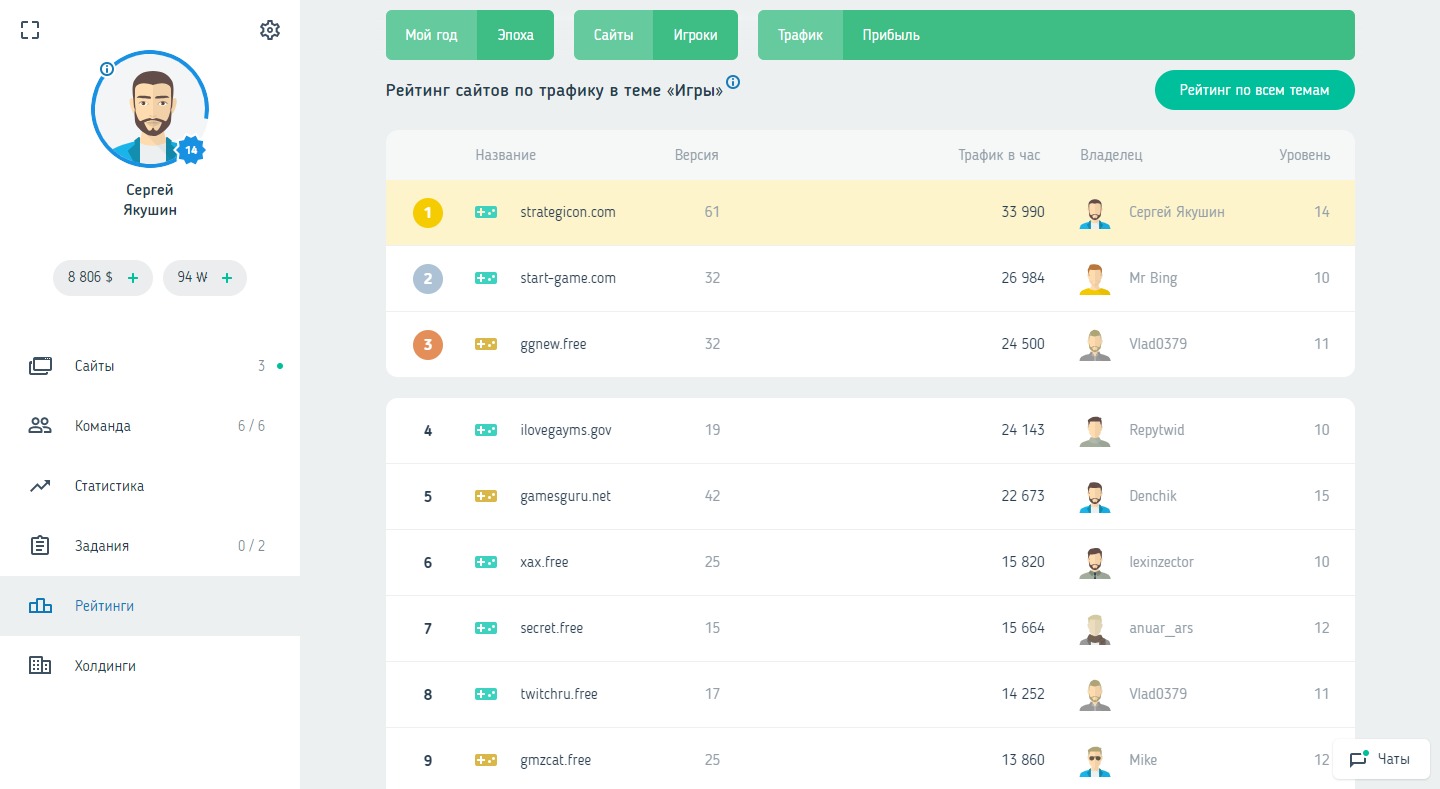This screenshot has height=789, width=1440.
Task: Switch to the Прибыль tab
Action: [891, 35]
